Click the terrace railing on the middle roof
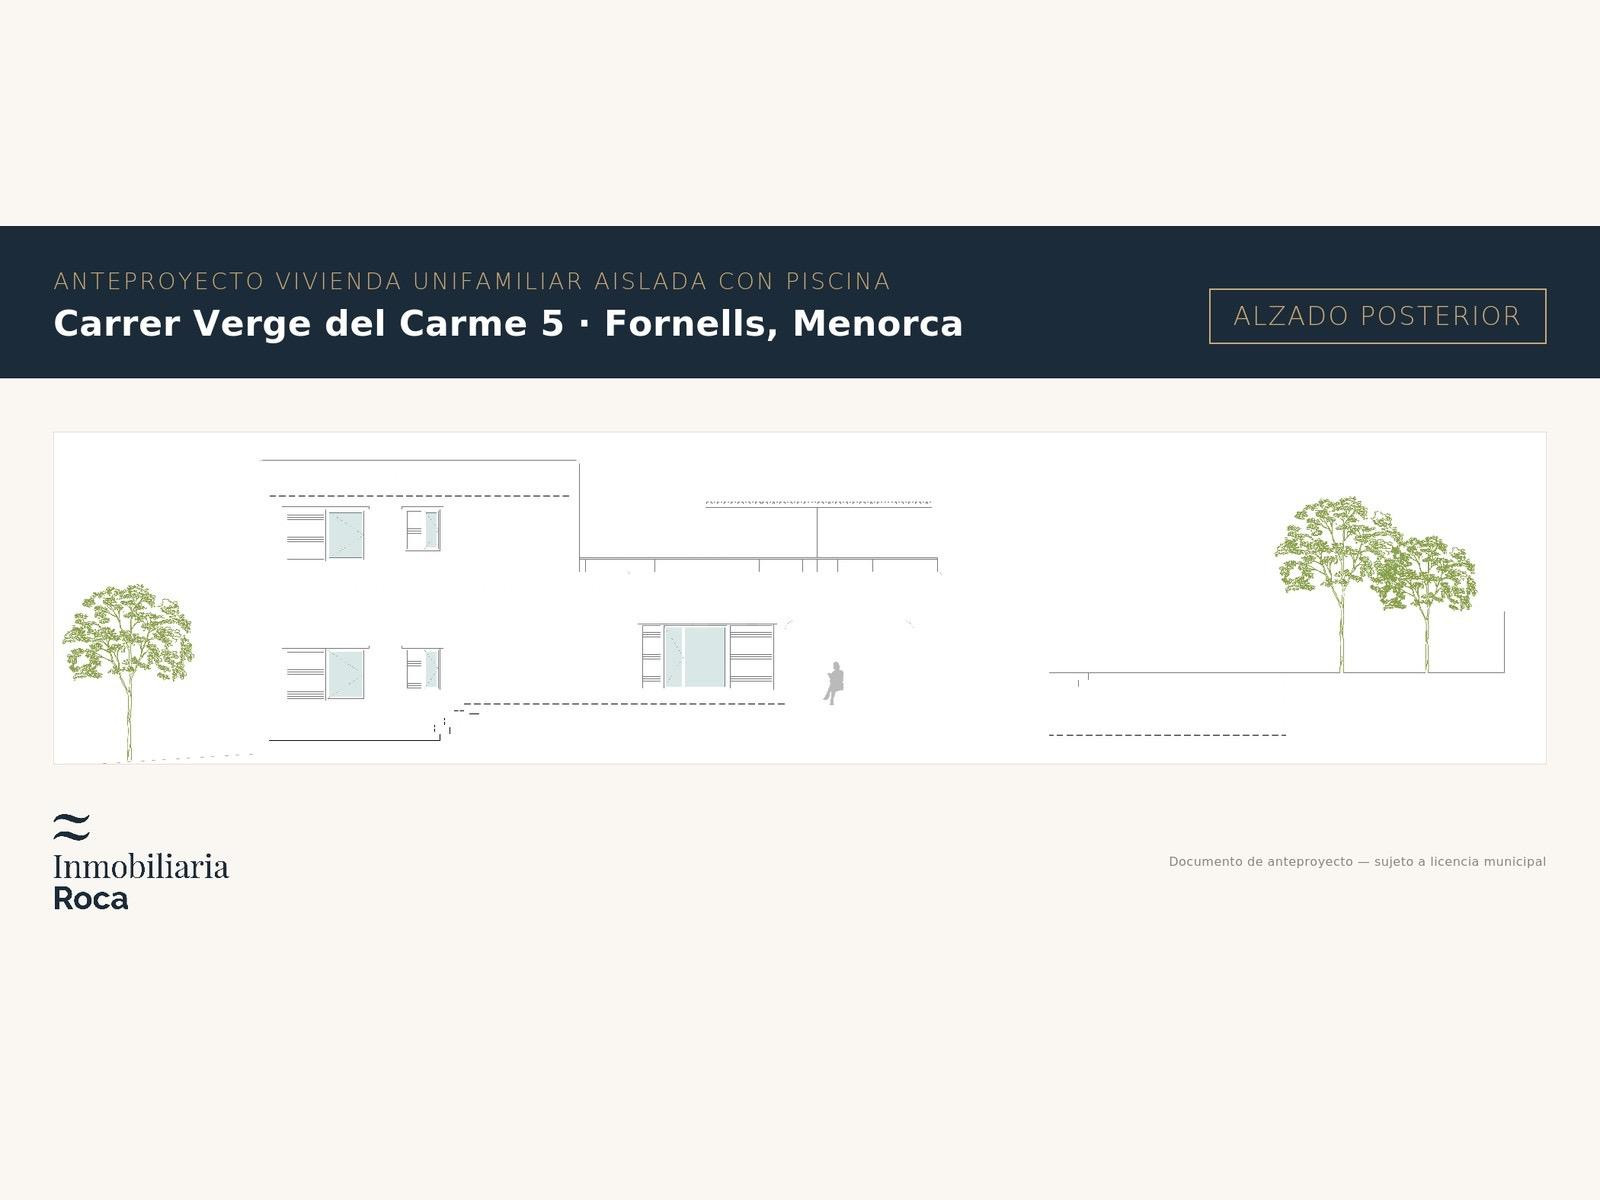This screenshot has width=1600, height=1200. 759,565
